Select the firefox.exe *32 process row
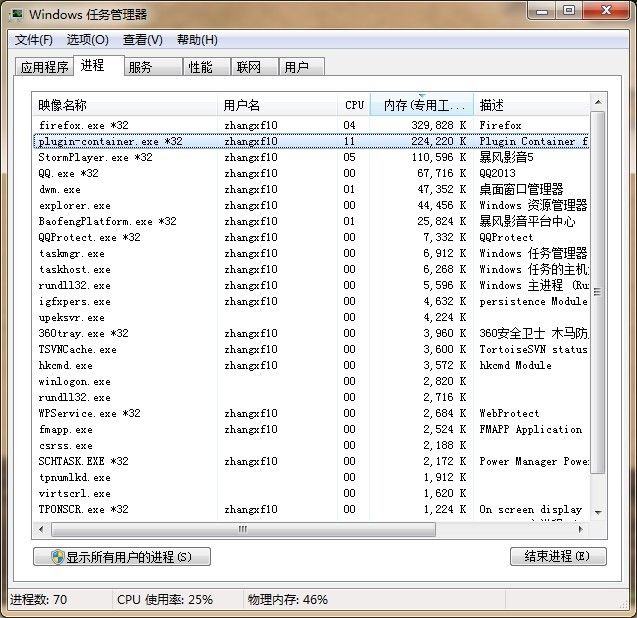637x618 pixels. (311, 125)
